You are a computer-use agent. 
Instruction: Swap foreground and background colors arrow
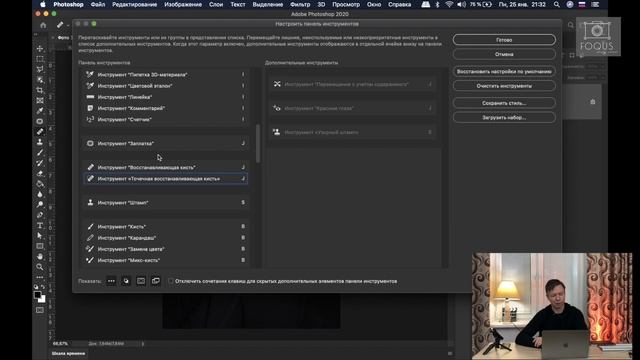43,287
